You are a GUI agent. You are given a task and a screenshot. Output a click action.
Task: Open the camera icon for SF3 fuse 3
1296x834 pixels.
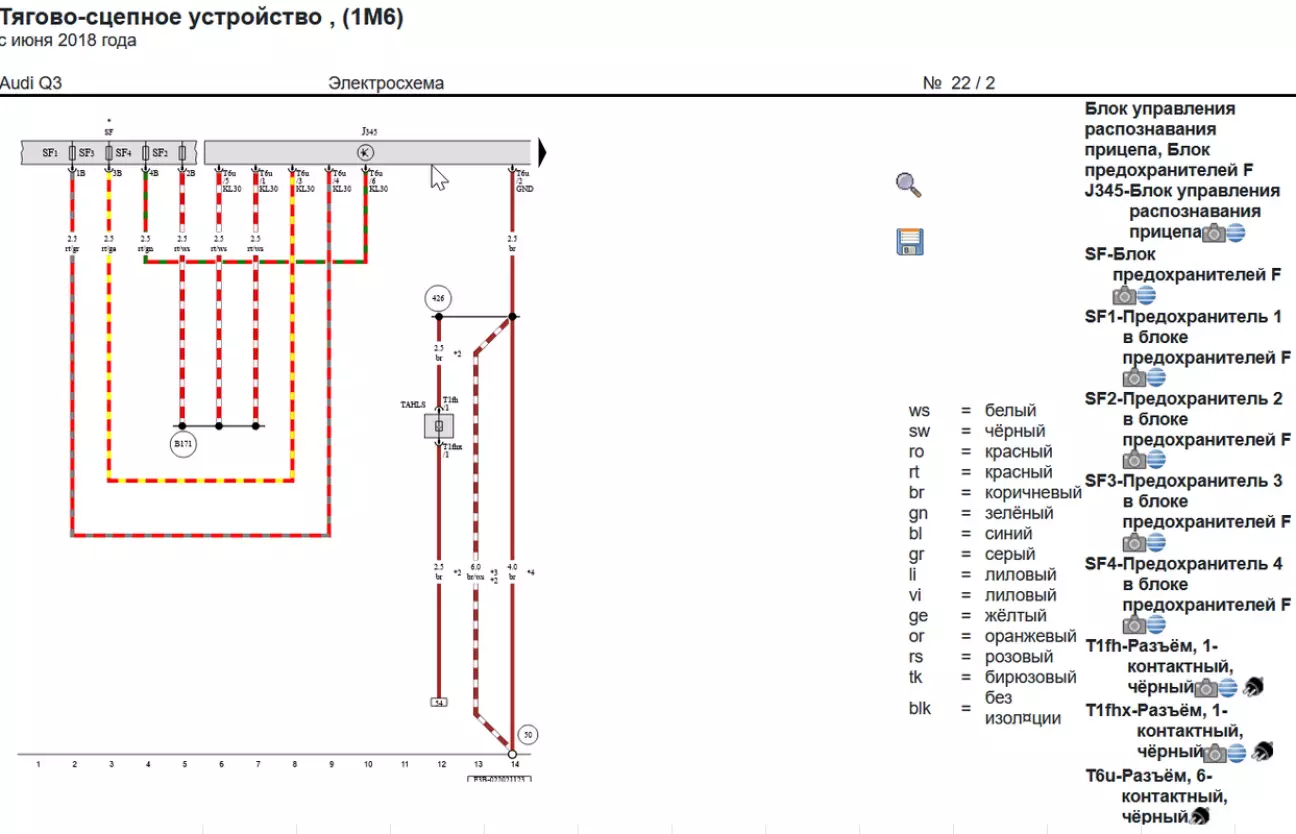click(x=1134, y=543)
